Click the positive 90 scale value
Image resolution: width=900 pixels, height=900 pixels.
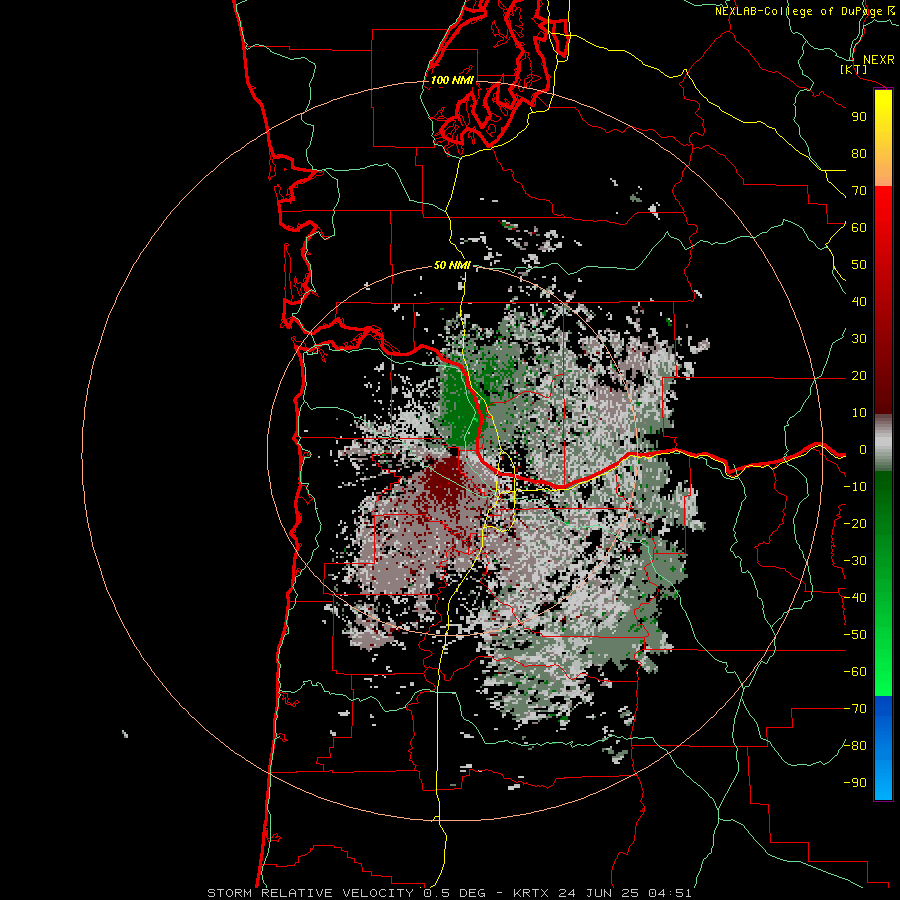859,117
